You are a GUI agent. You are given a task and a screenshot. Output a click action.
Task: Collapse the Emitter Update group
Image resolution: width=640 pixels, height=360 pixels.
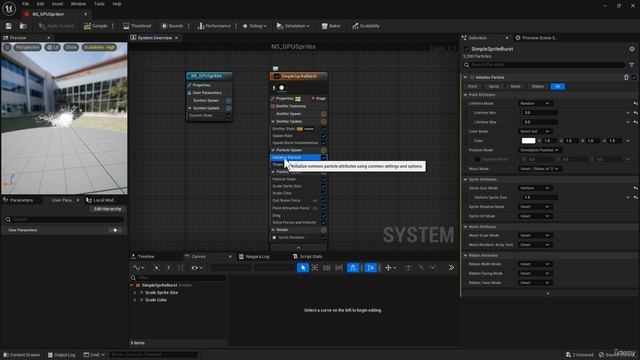[273, 122]
